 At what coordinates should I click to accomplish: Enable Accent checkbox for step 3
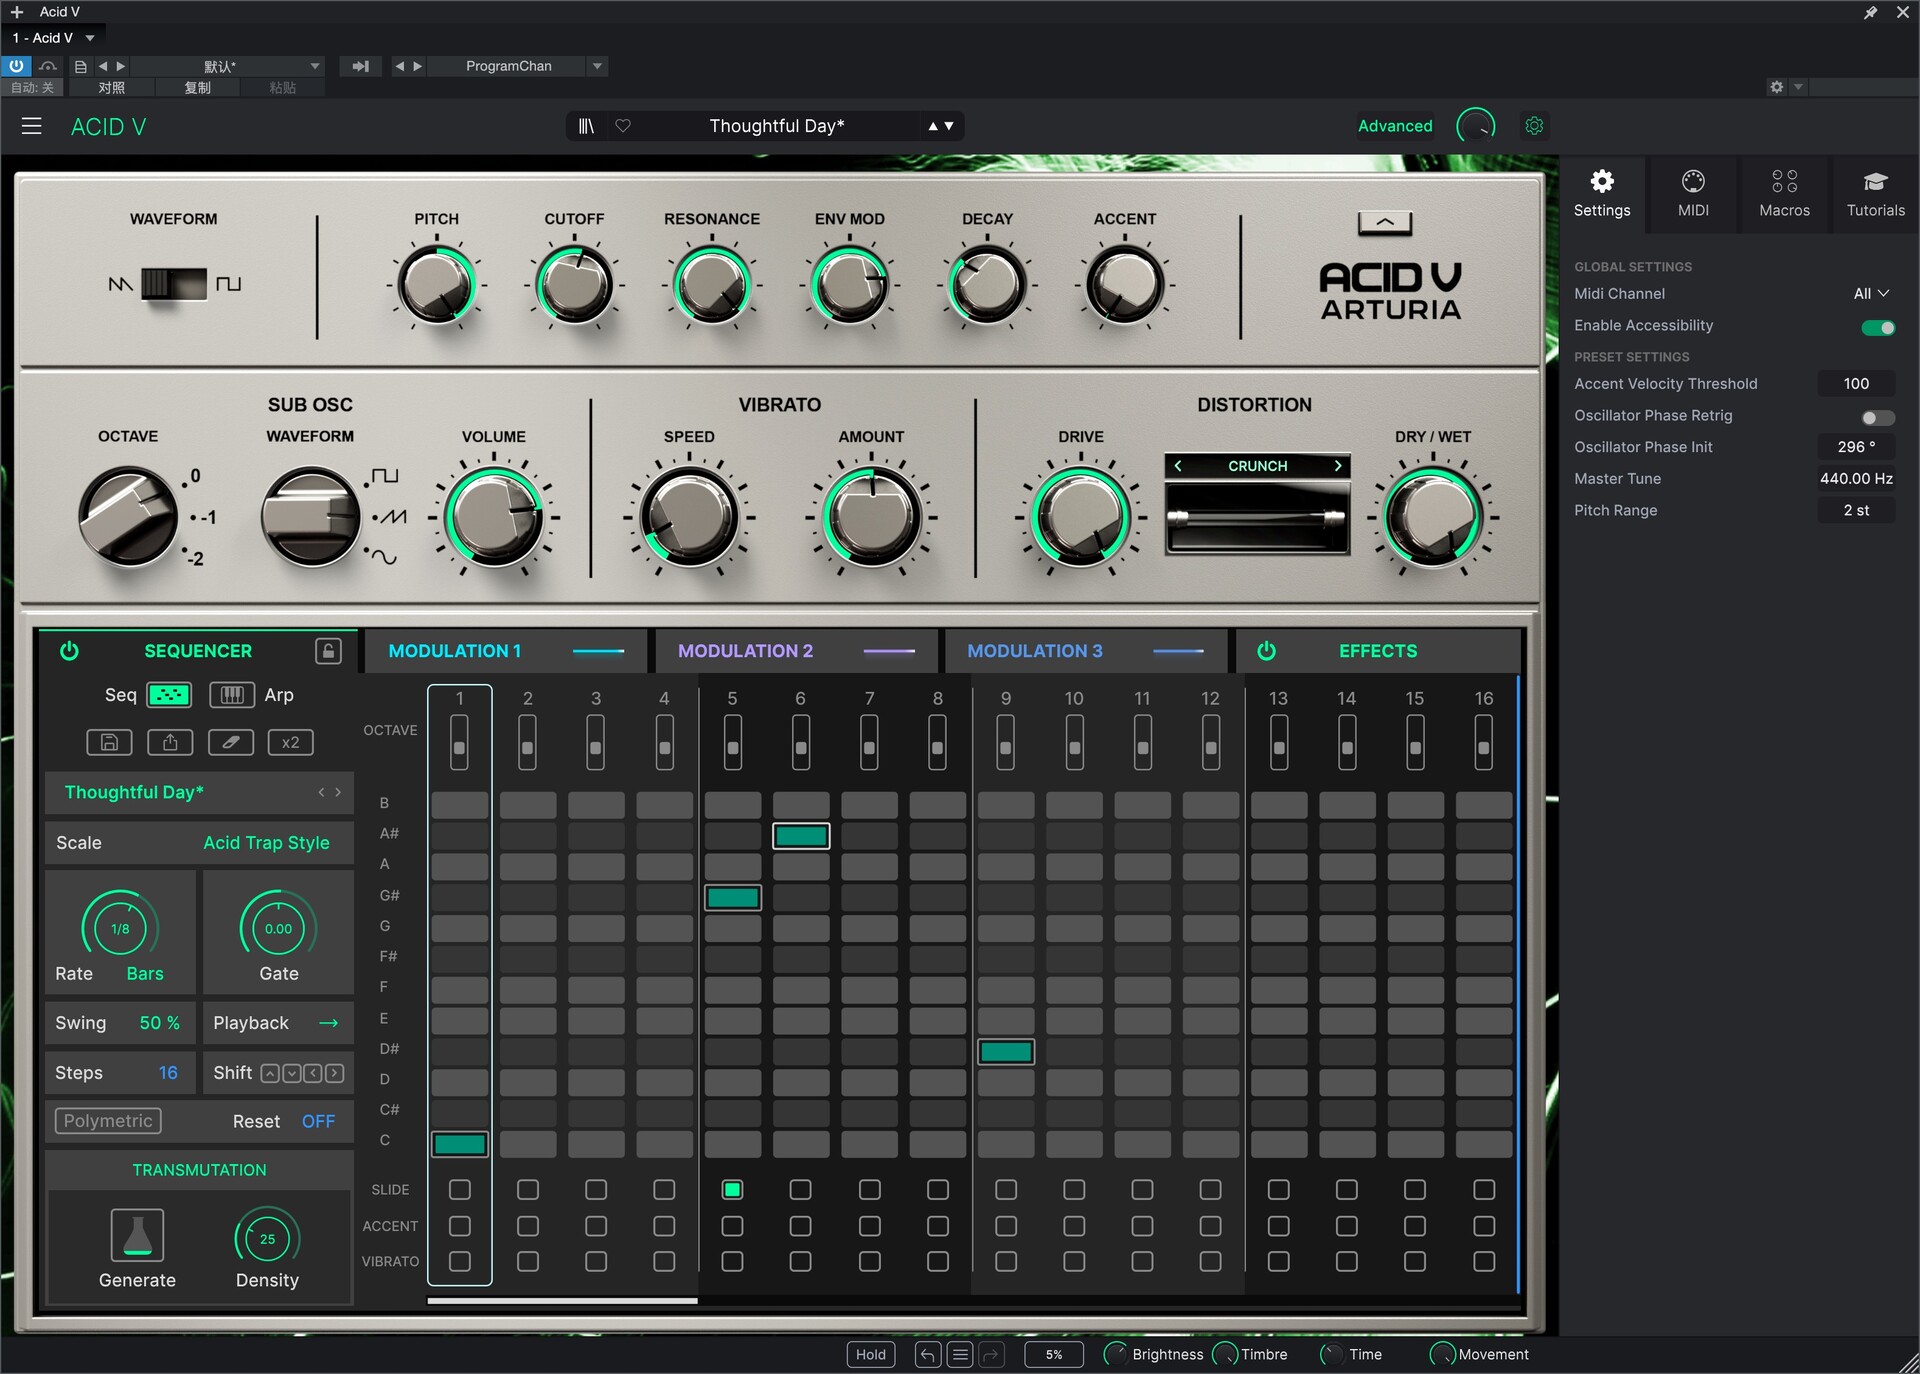(596, 1226)
